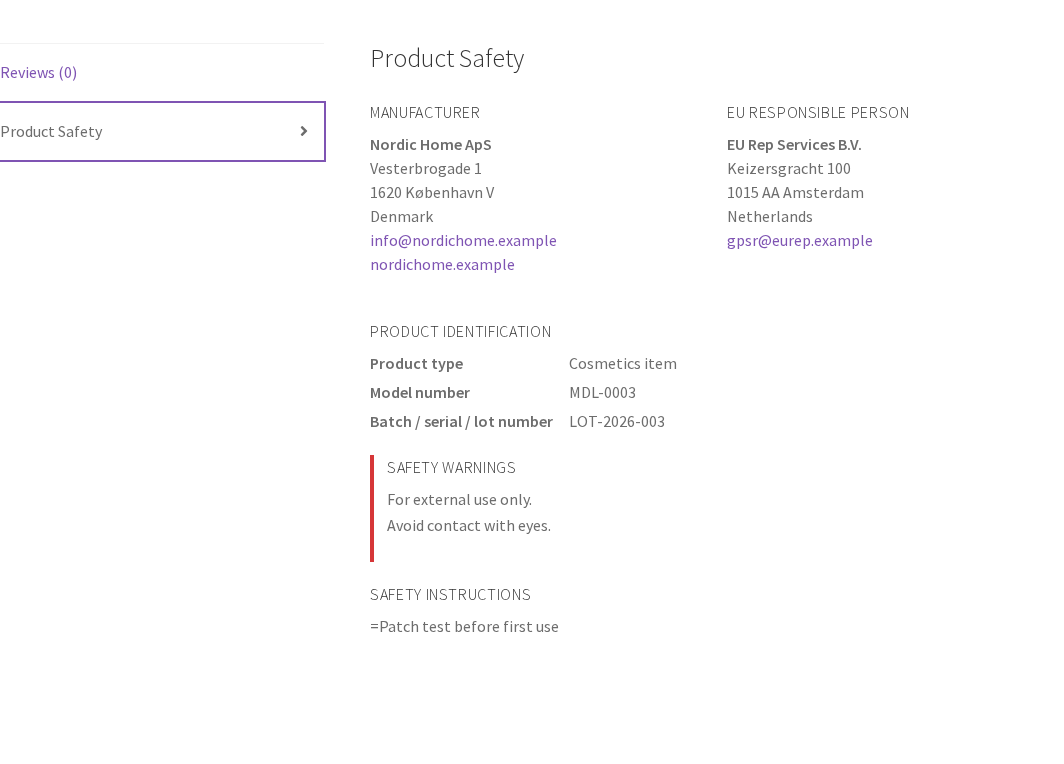Click the SAFETY WARNINGS heading

tap(451, 468)
